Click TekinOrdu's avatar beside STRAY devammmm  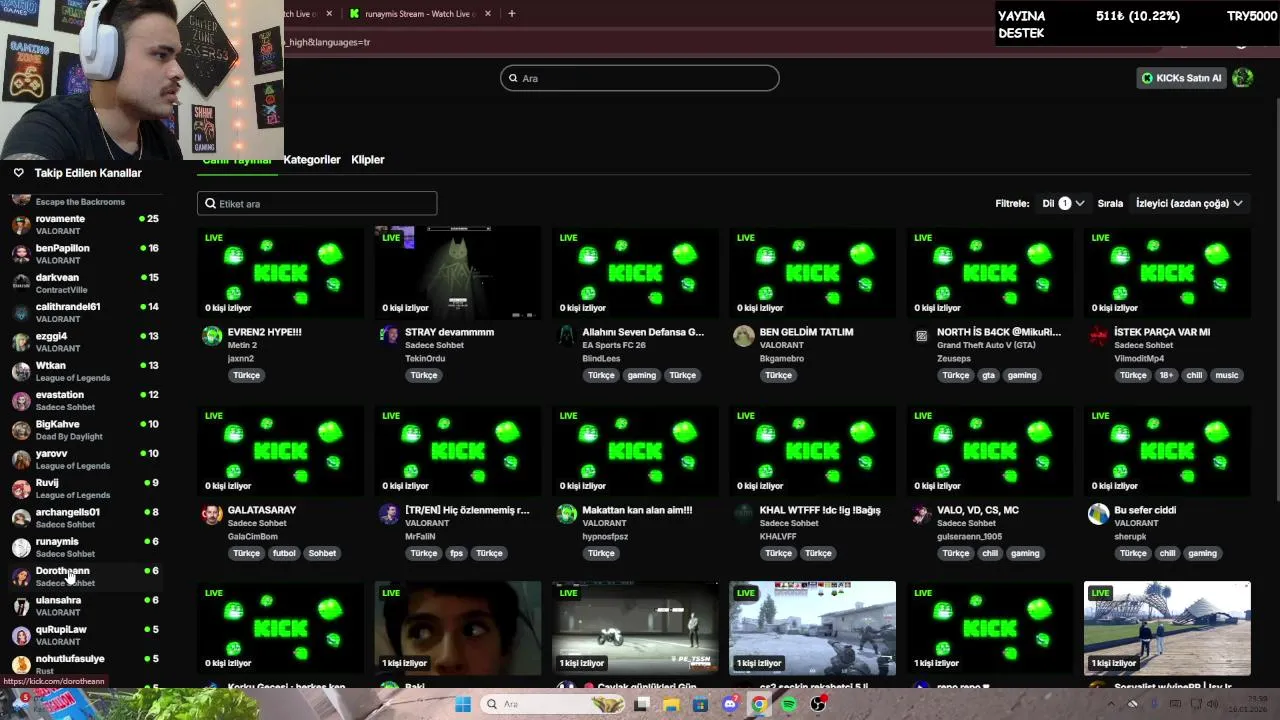389,336
